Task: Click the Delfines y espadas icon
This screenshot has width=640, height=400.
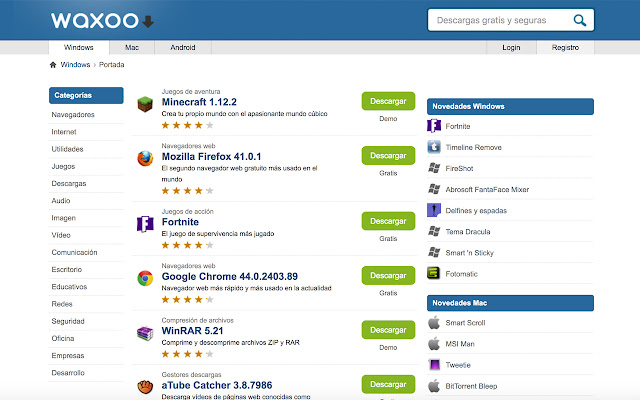Action: coord(434,210)
